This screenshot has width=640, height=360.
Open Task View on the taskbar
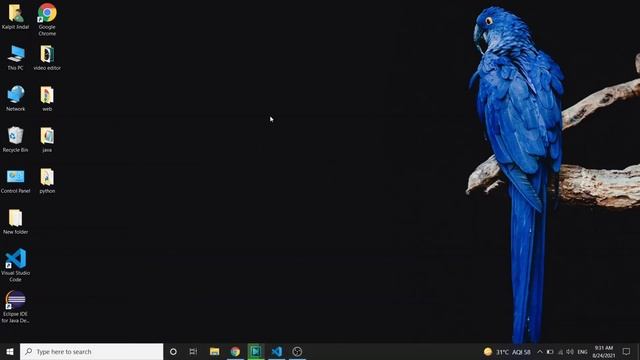193,351
